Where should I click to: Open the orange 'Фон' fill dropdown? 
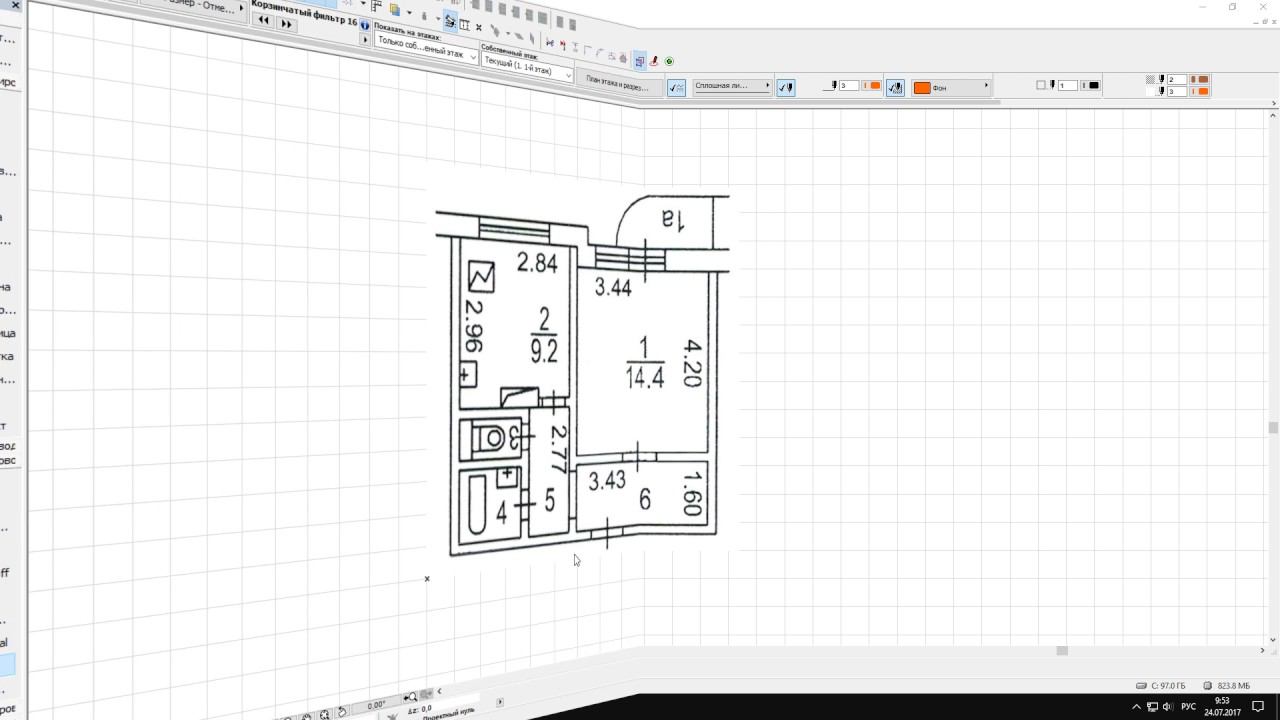pos(951,88)
